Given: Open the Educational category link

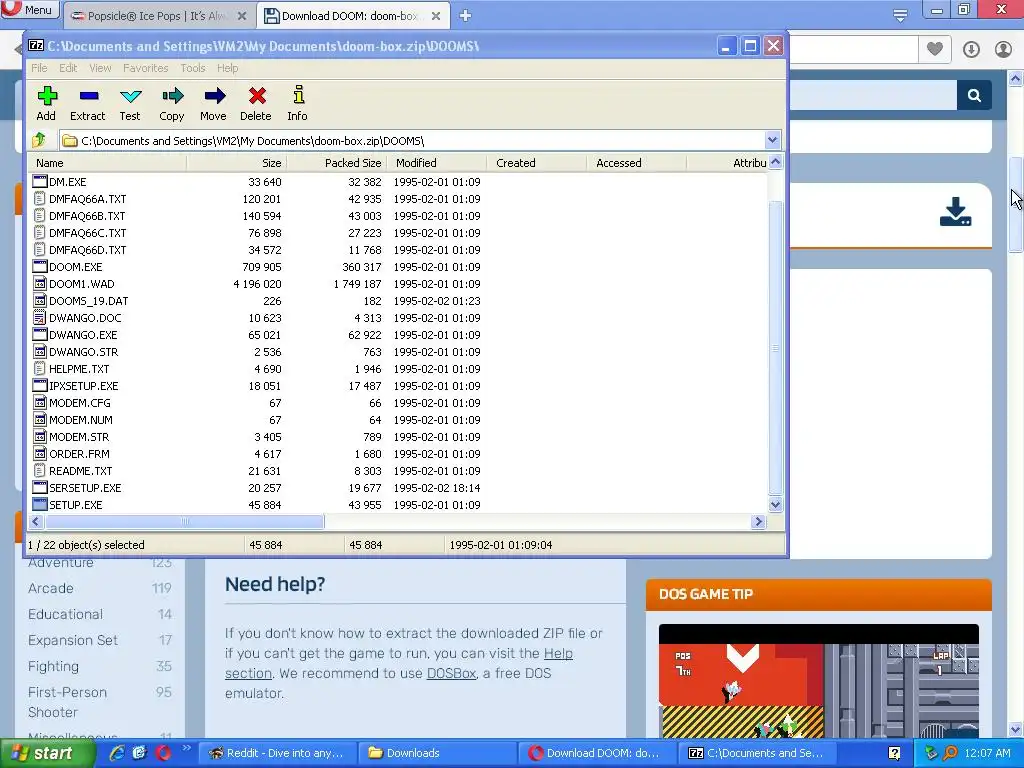Looking at the screenshot, I should click(x=65, y=615).
